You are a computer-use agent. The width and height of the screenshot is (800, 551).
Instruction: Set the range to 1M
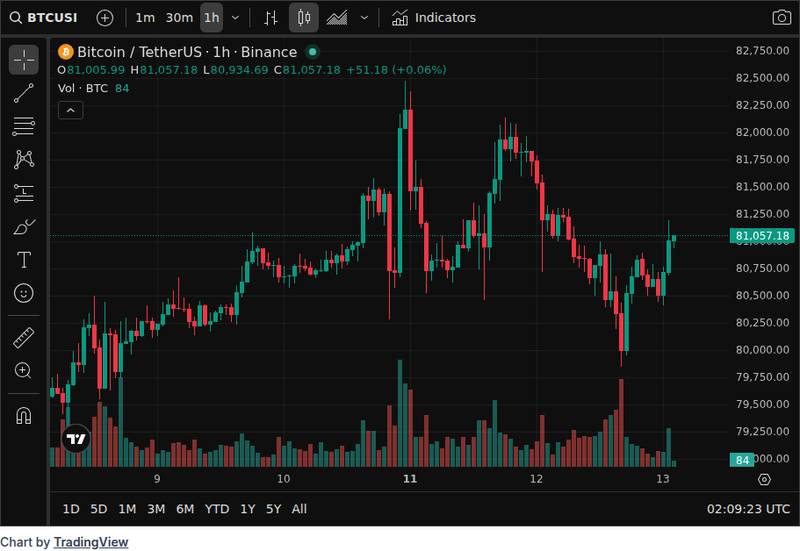coord(127,509)
